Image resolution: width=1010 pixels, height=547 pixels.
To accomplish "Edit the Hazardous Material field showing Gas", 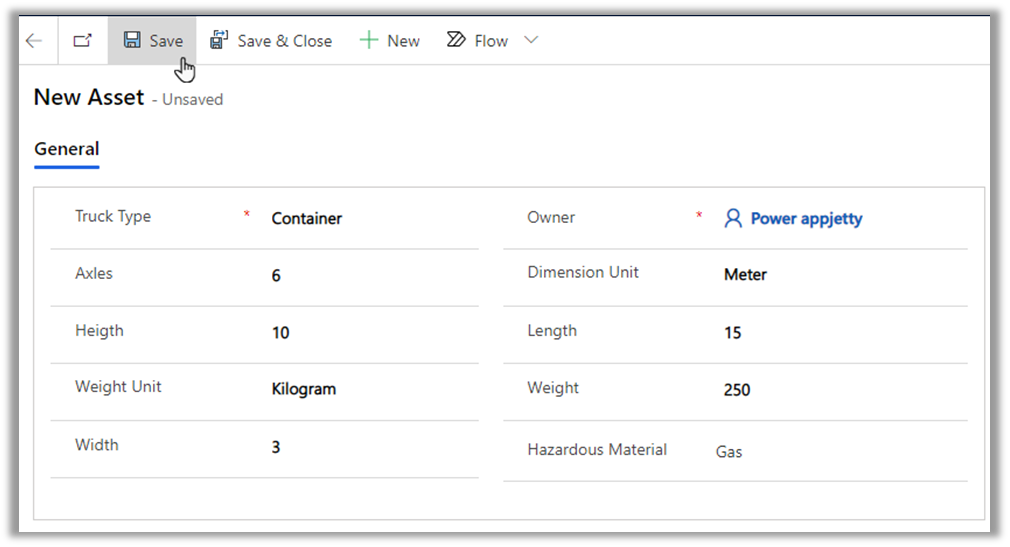I will click(x=729, y=451).
